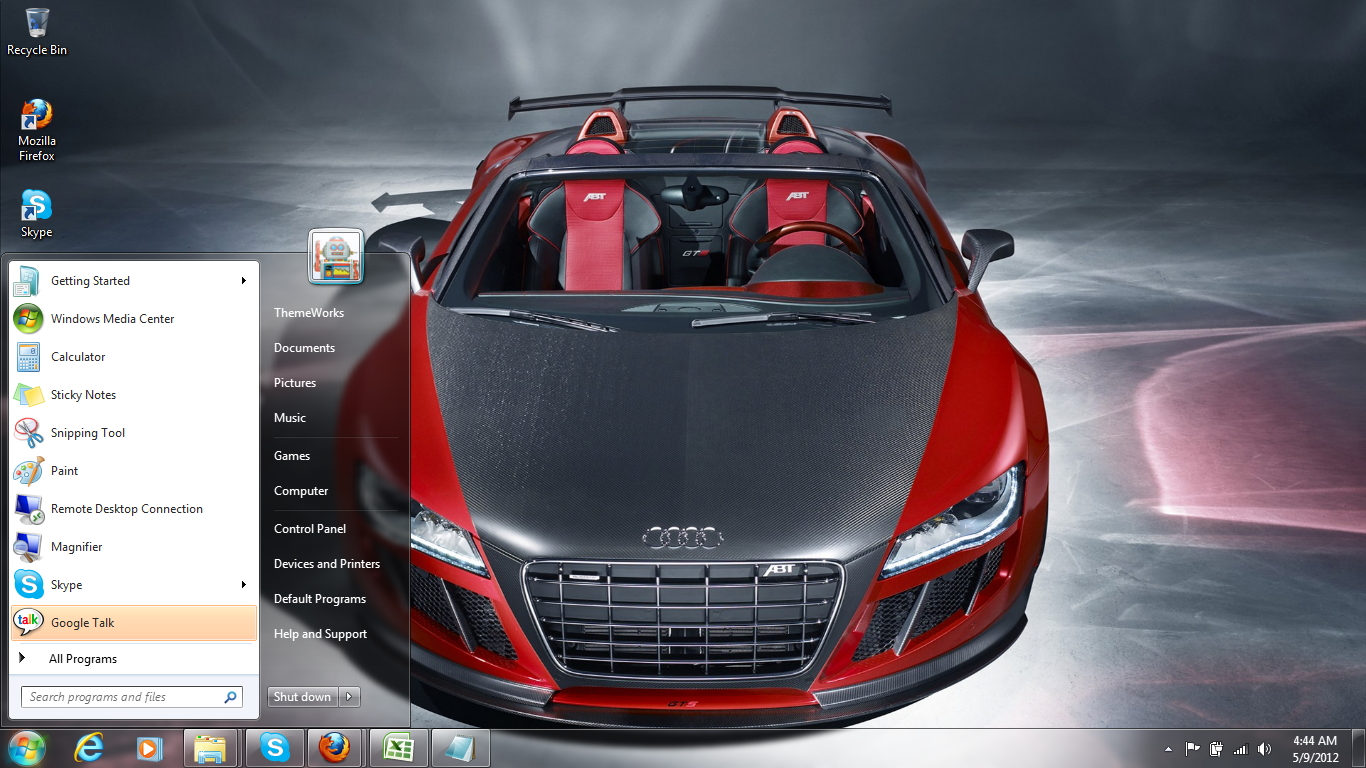This screenshot has width=1366, height=768.
Task: Click the taskbar clock and date
Action: [1315, 749]
